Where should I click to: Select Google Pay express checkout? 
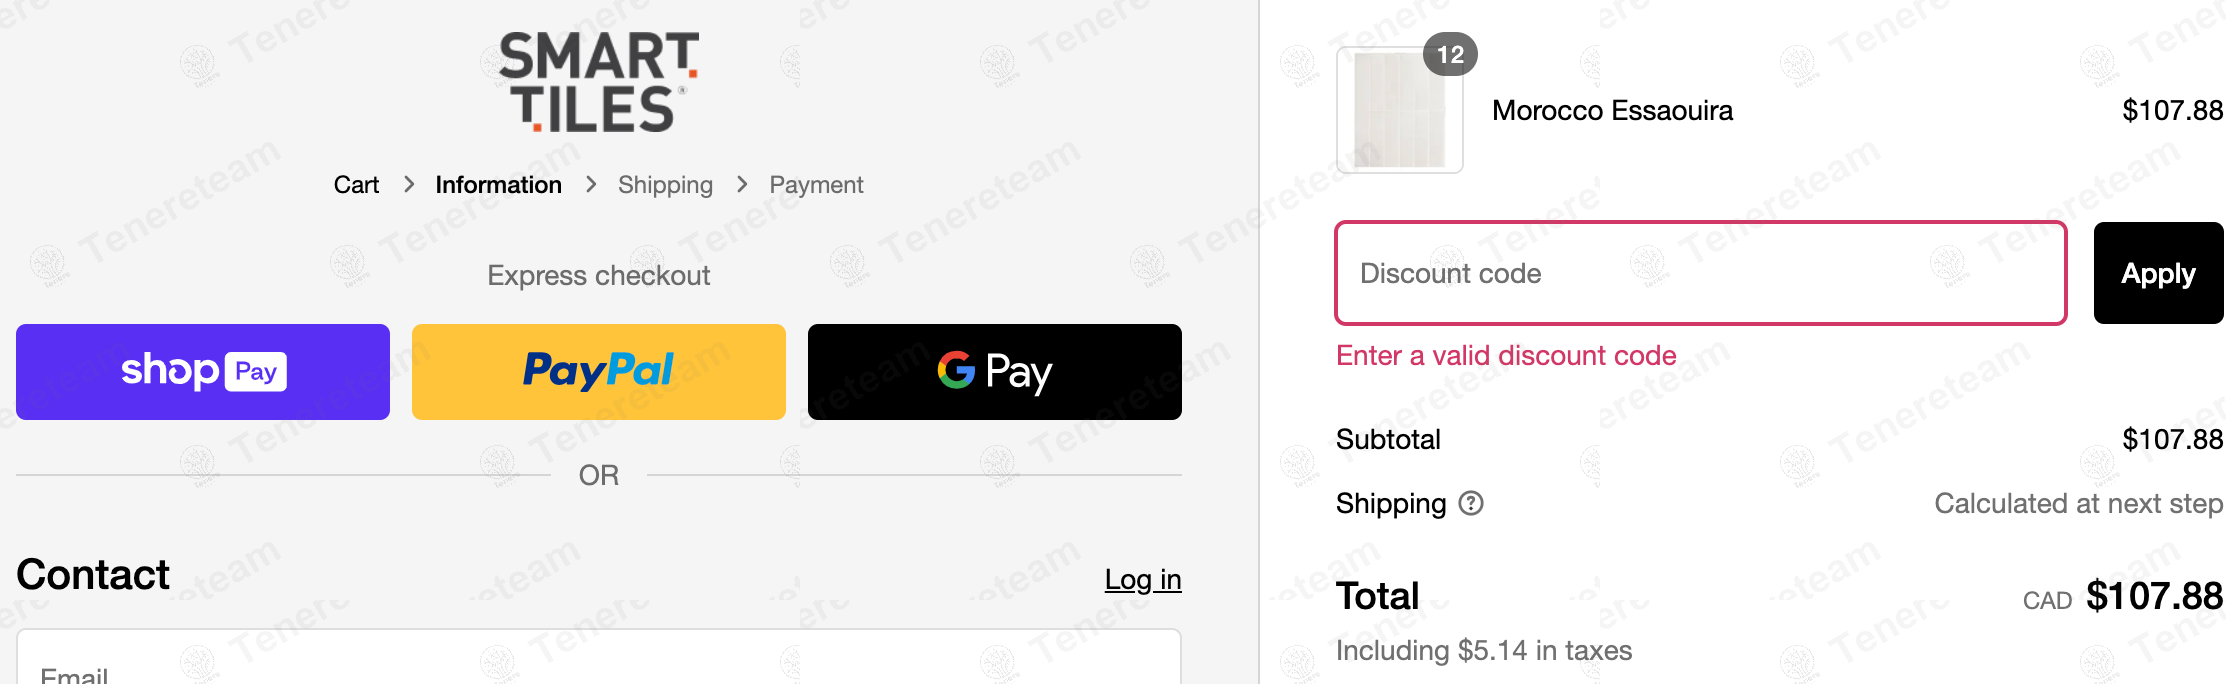[994, 372]
